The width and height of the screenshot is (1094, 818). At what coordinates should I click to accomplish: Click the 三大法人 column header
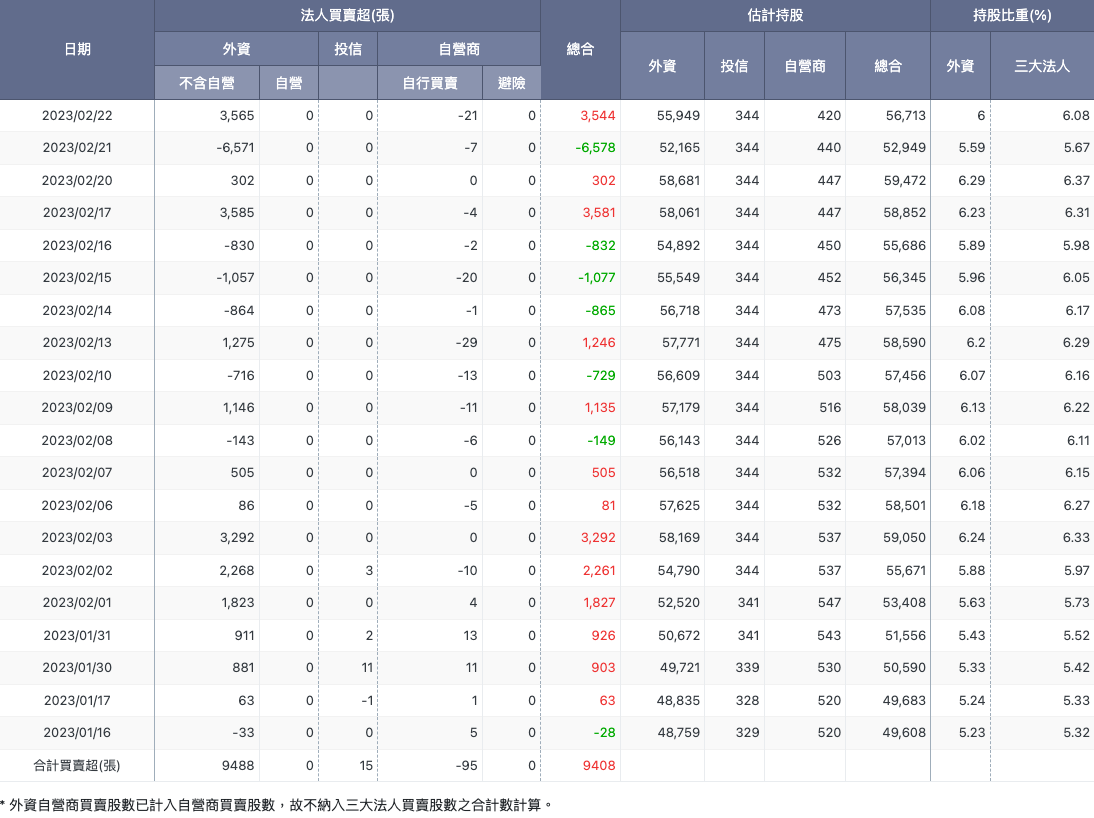click(1042, 66)
